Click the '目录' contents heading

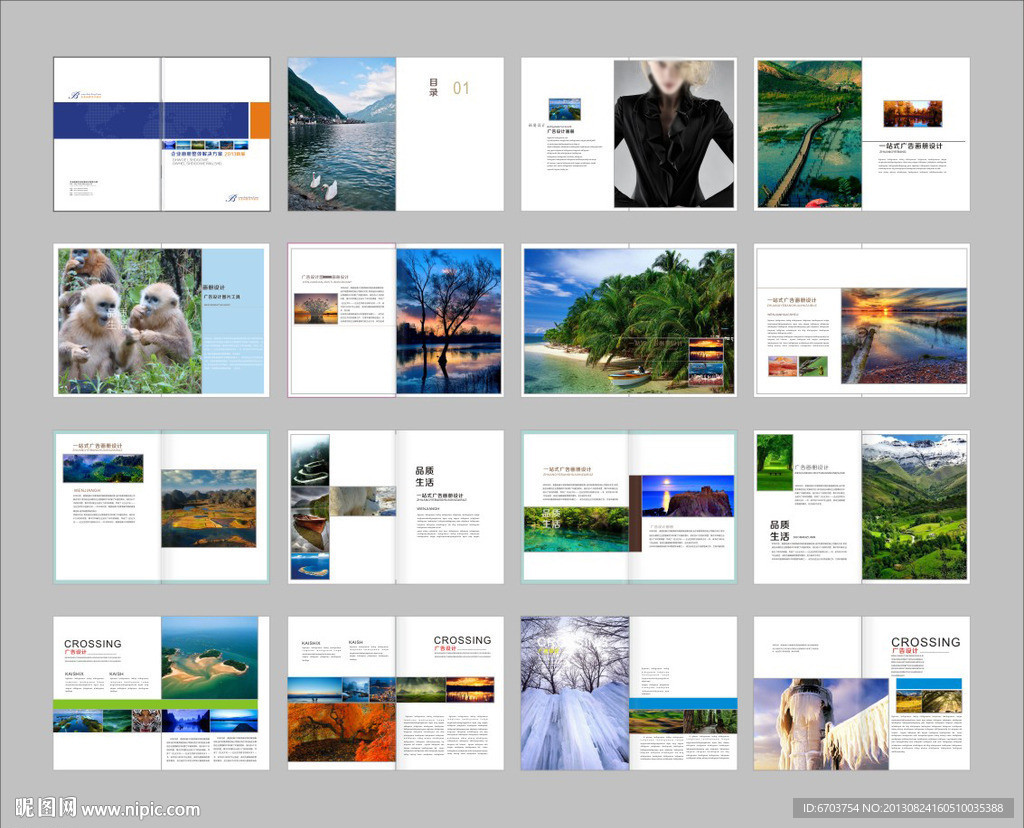(x=433, y=88)
